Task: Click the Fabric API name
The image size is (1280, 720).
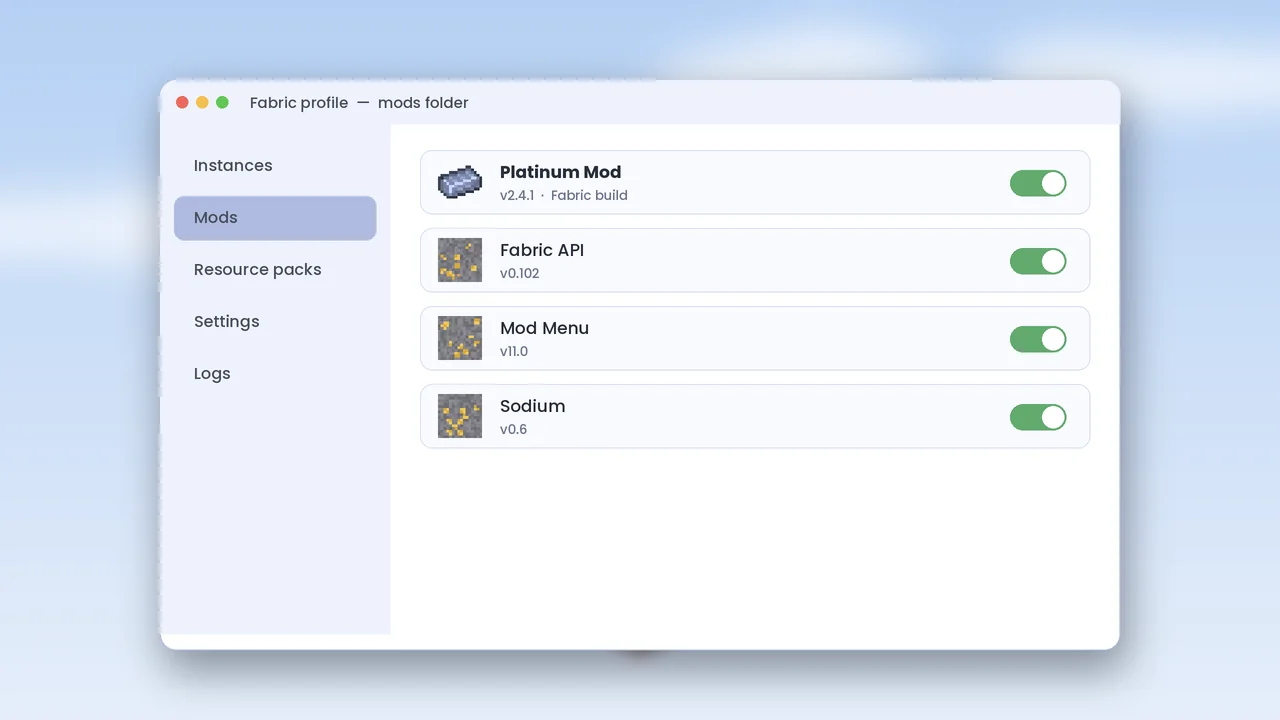Action: pos(542,250)
